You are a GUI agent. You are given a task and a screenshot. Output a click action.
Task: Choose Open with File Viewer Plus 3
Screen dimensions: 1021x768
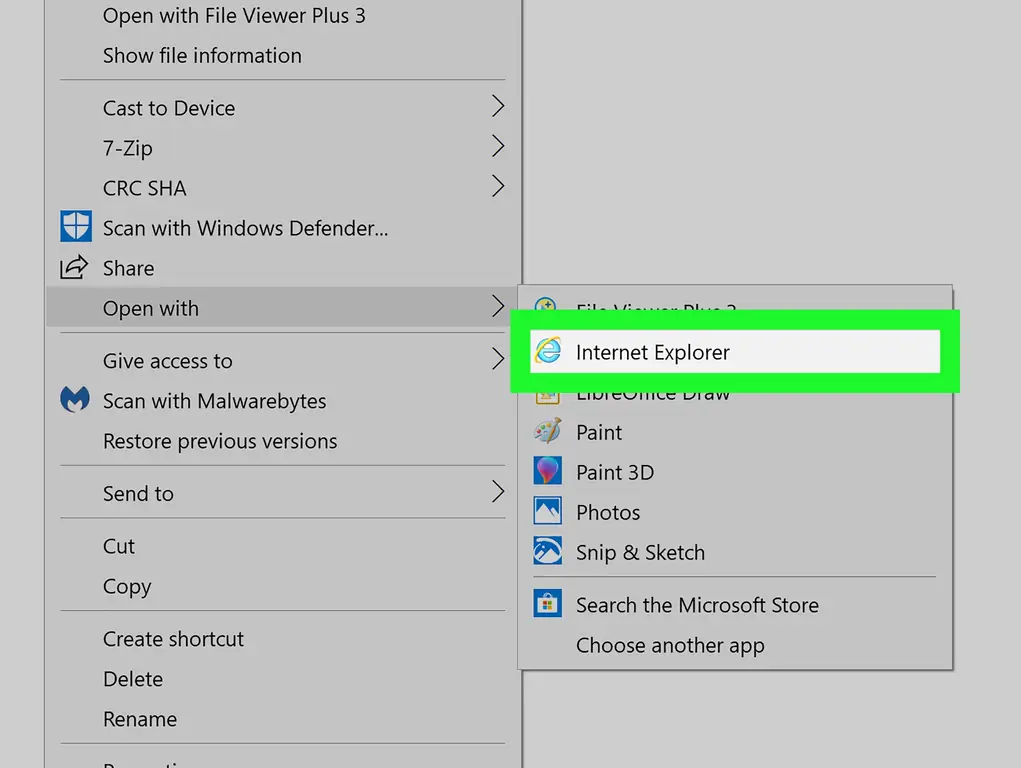[283, 16]
